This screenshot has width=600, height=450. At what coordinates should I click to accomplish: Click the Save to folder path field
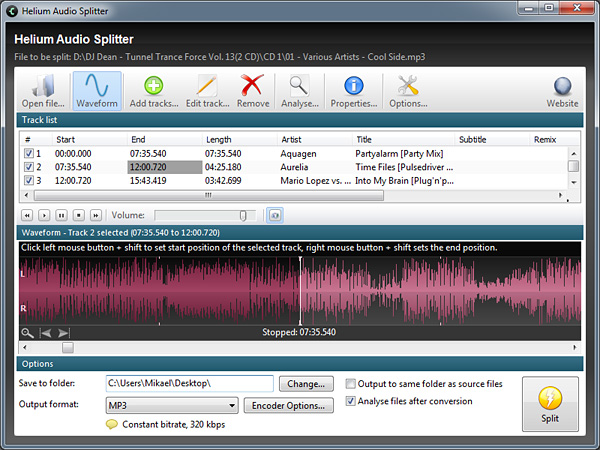point(189,383)
